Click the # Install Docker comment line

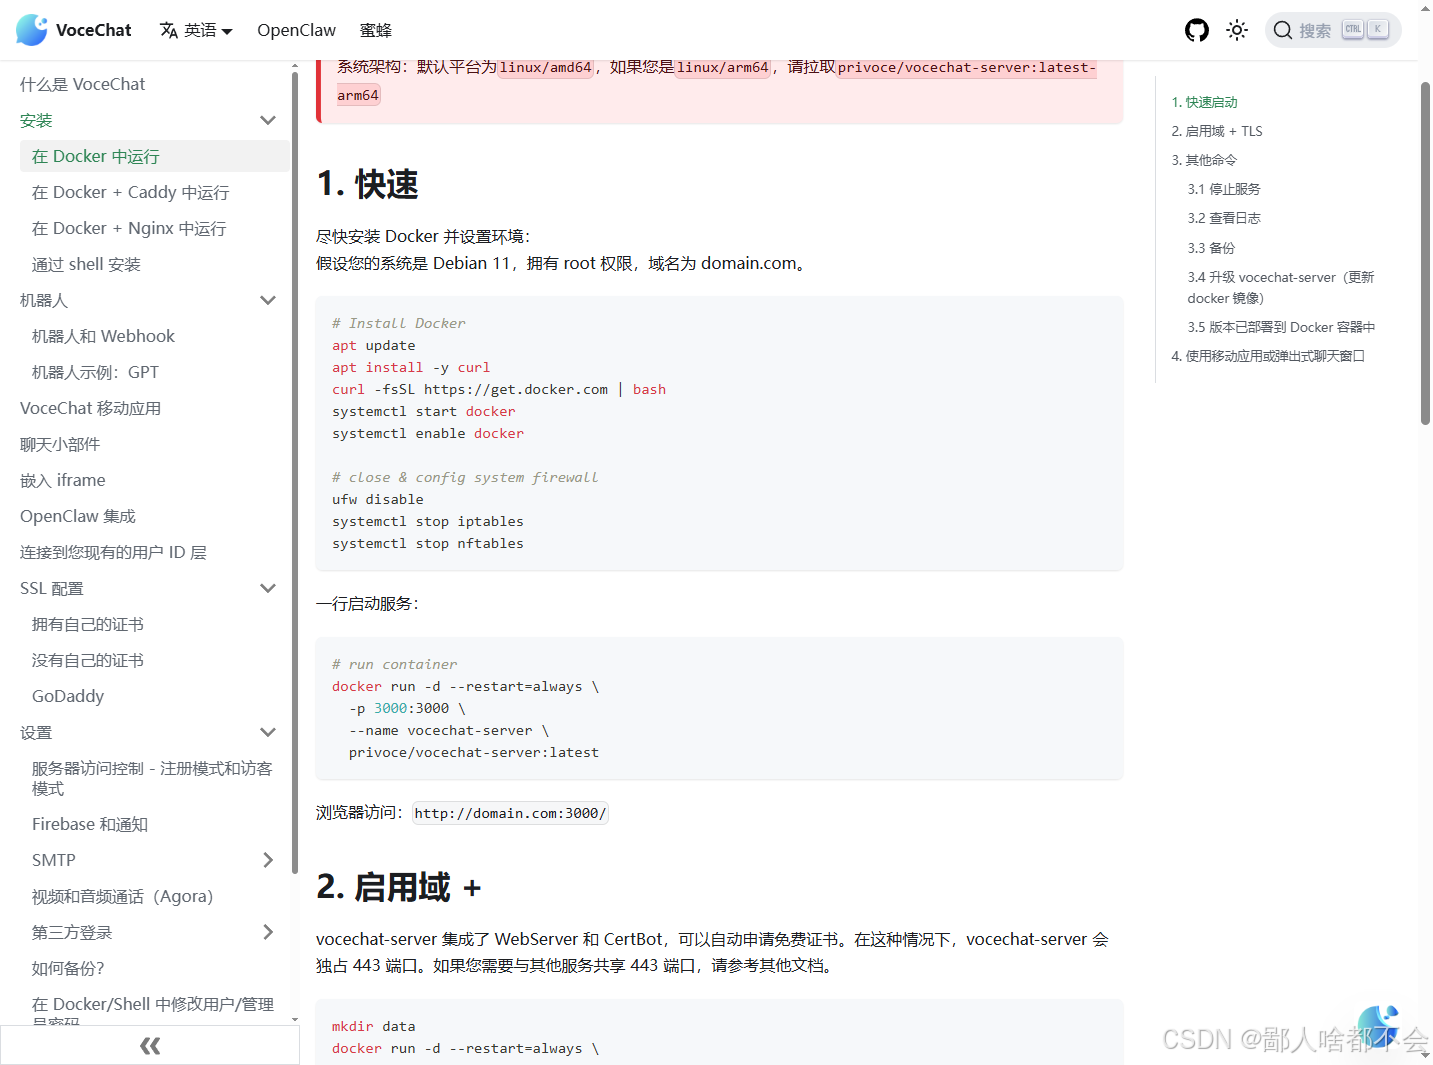[399, 323]
